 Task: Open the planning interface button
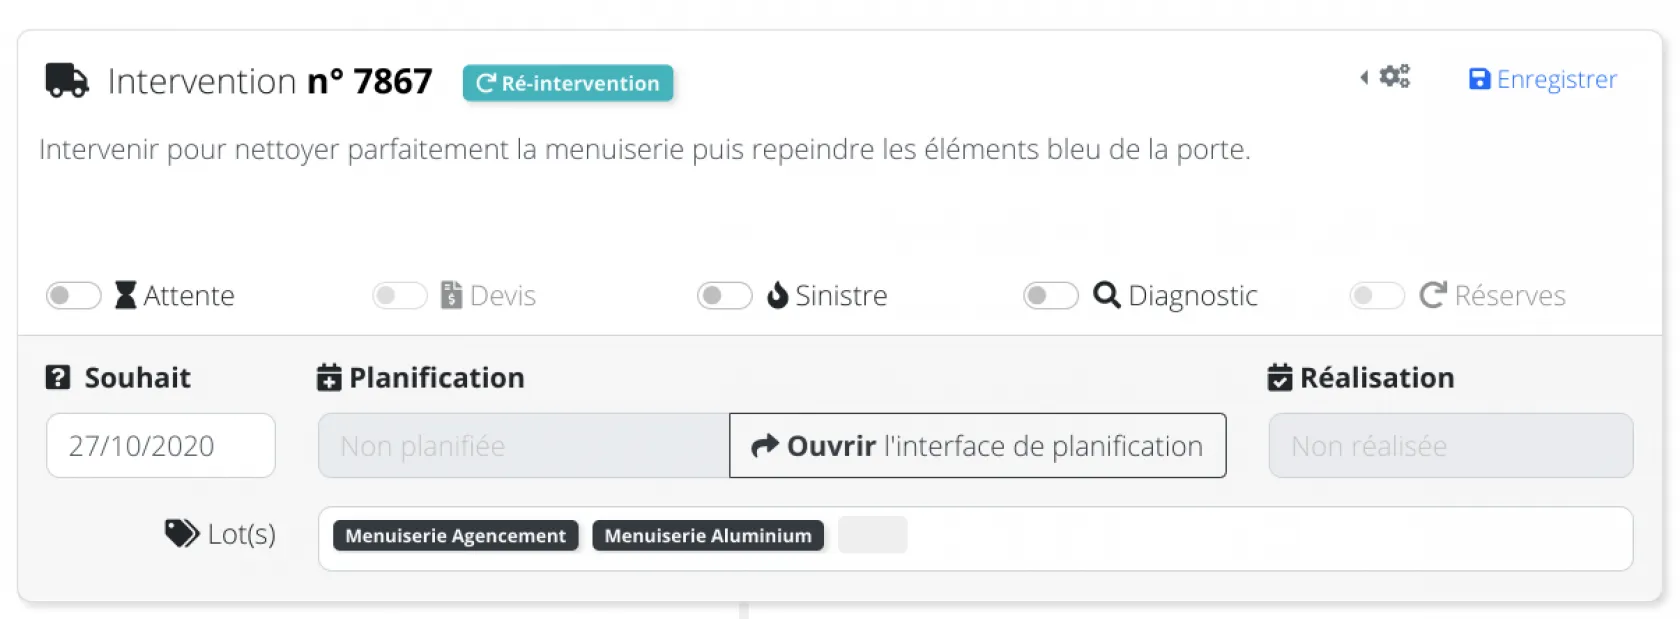click(x=977, y=446)
